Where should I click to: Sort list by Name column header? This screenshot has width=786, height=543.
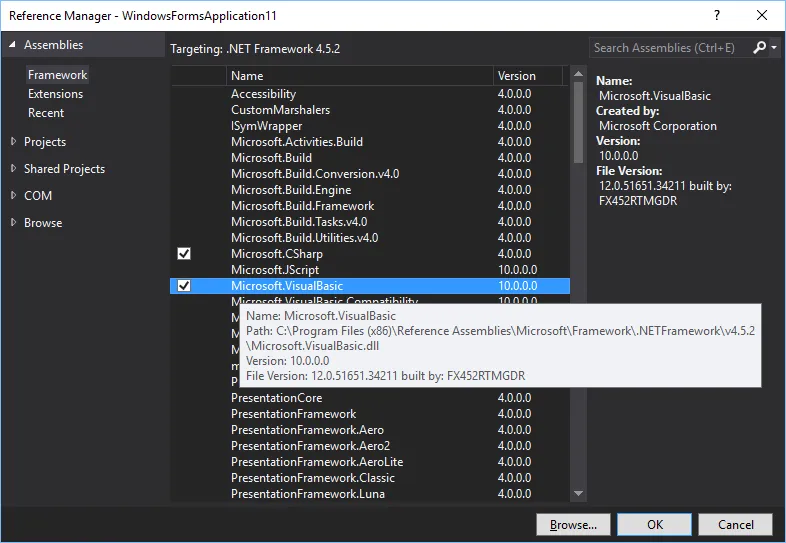pyautogui.click(x=360, y=76)
